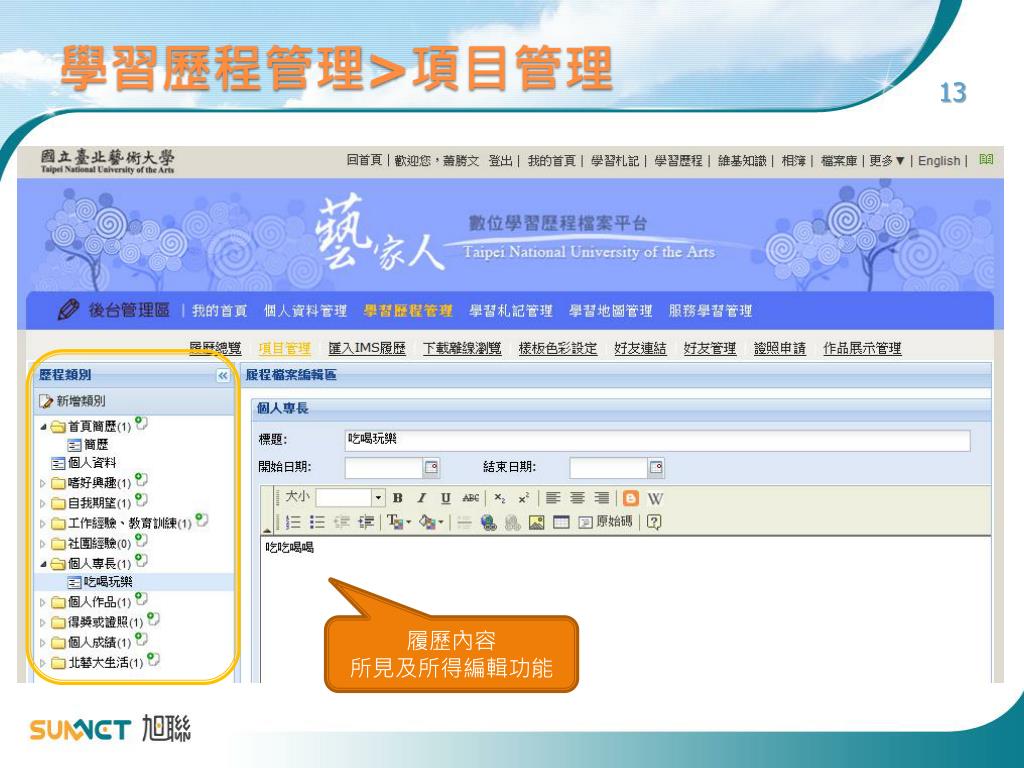
Task: Open 學習札記管理 menu
Action: coord(511,311)
